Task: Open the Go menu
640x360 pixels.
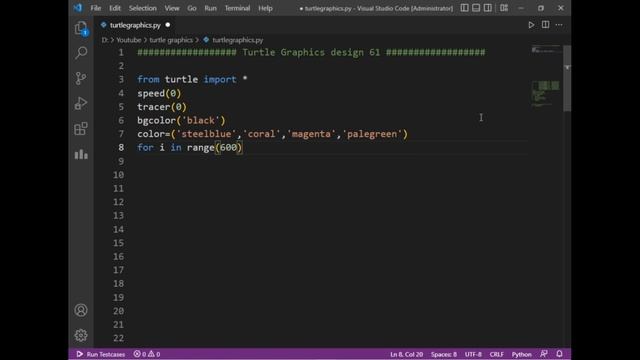Action: 192,8
